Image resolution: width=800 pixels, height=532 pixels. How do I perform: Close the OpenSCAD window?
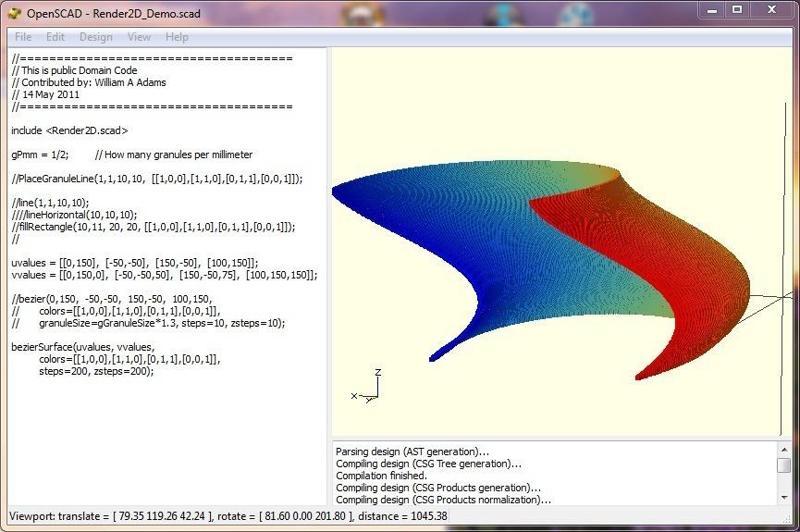pos(771,10)
